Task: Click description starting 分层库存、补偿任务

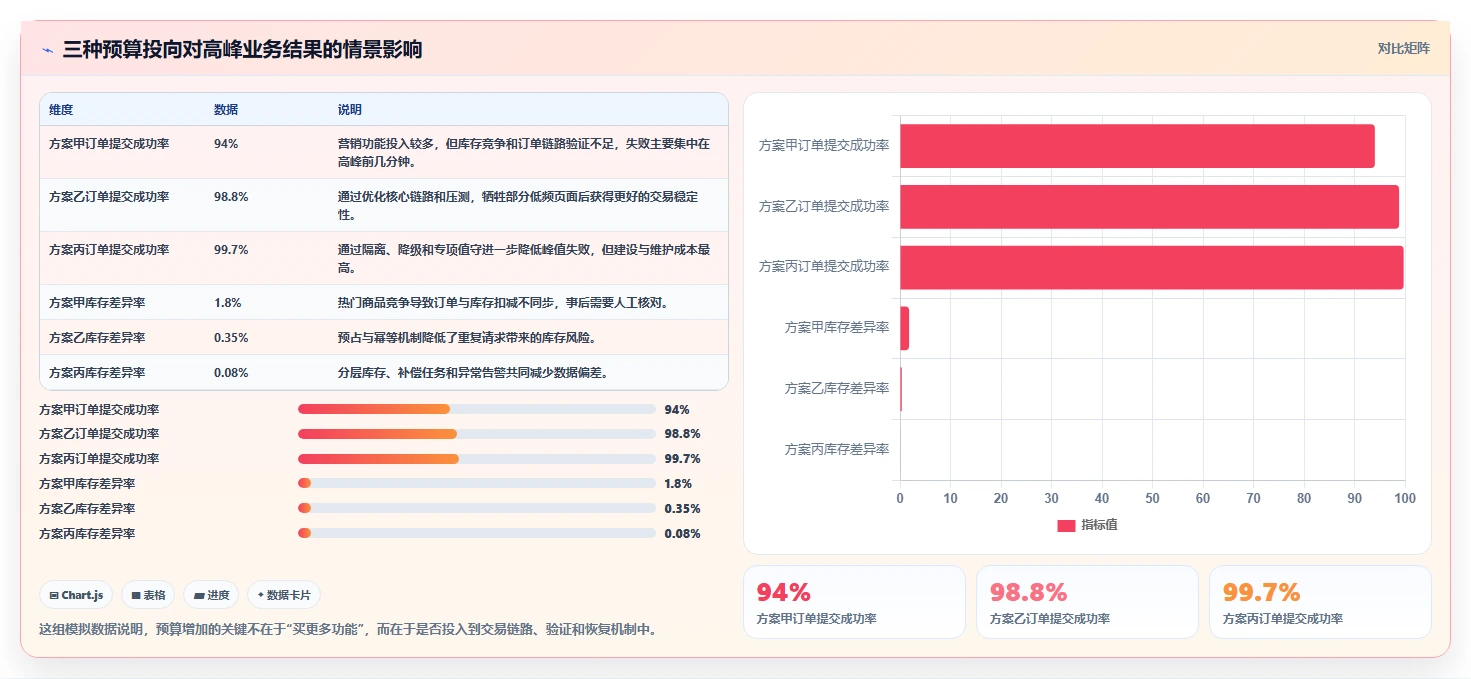Action: [473, 372]
